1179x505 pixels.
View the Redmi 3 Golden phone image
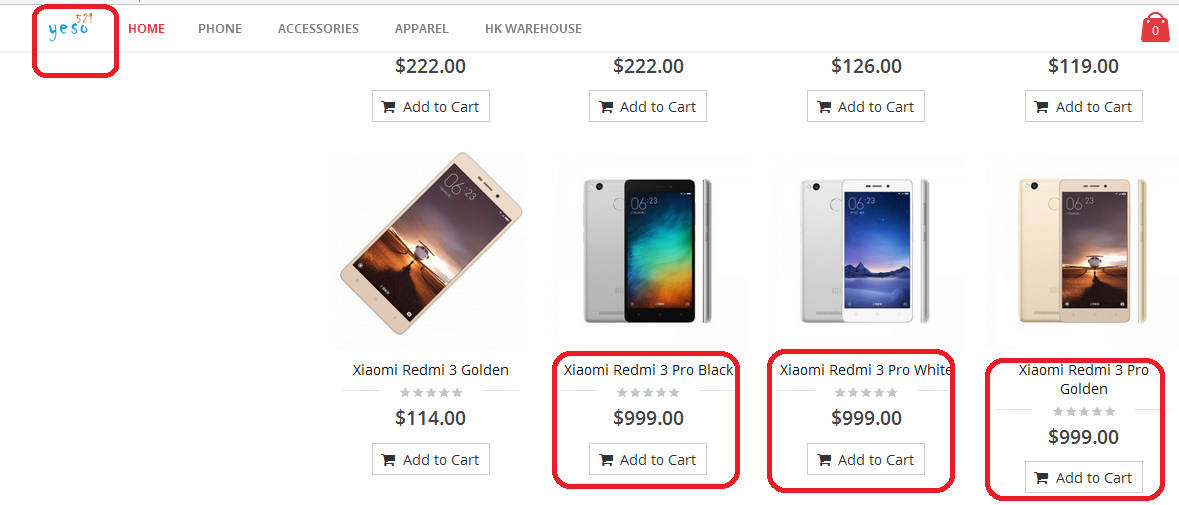(431, 244)
